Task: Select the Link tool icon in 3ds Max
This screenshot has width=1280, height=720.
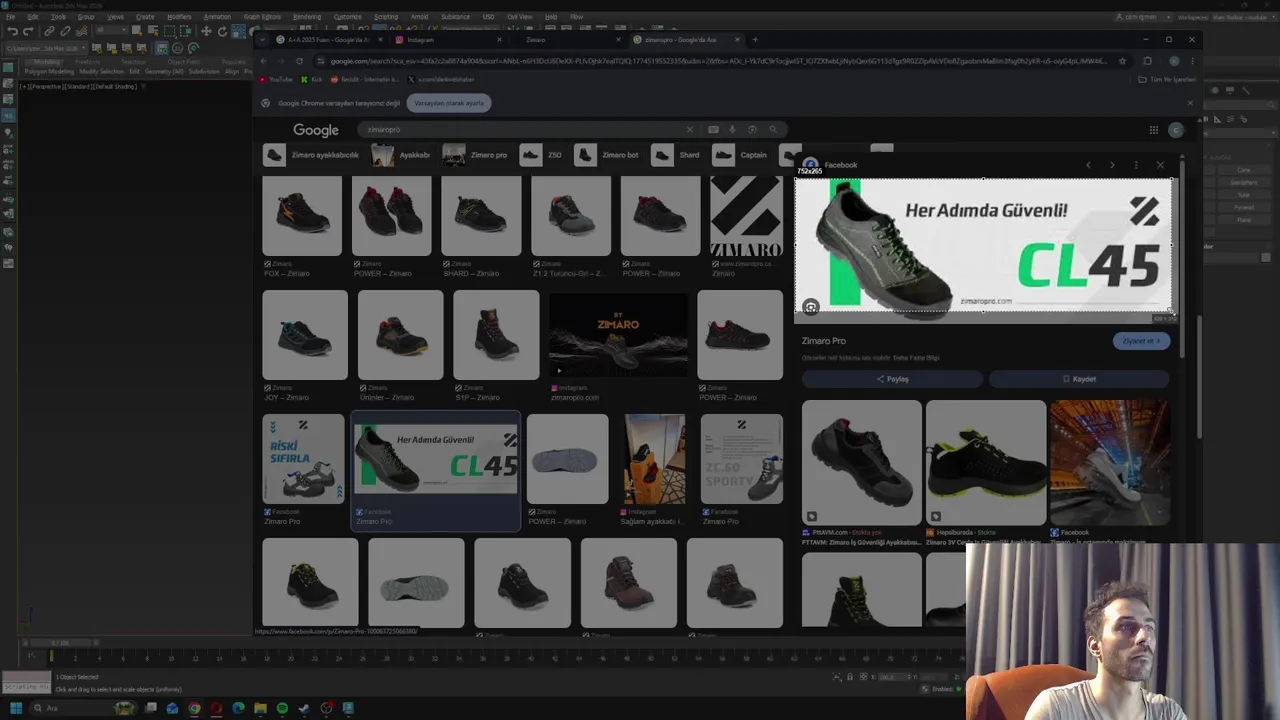Action: [x=48, y=31]
